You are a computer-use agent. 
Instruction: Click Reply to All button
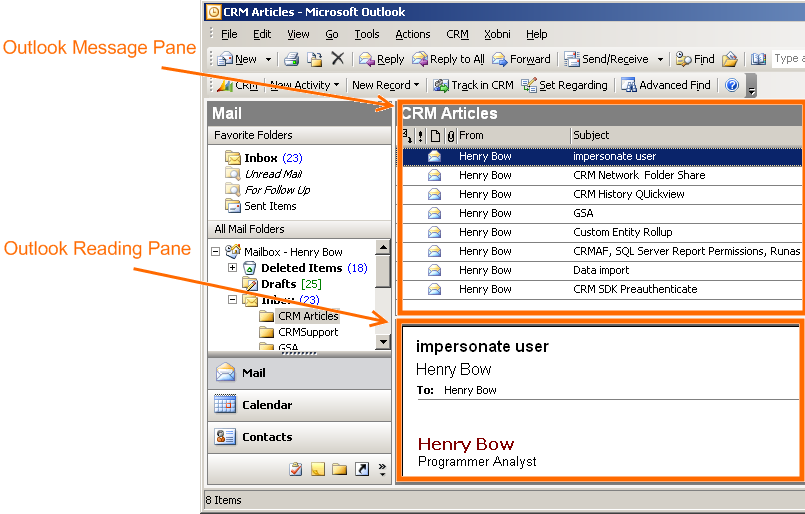point(449,59)
